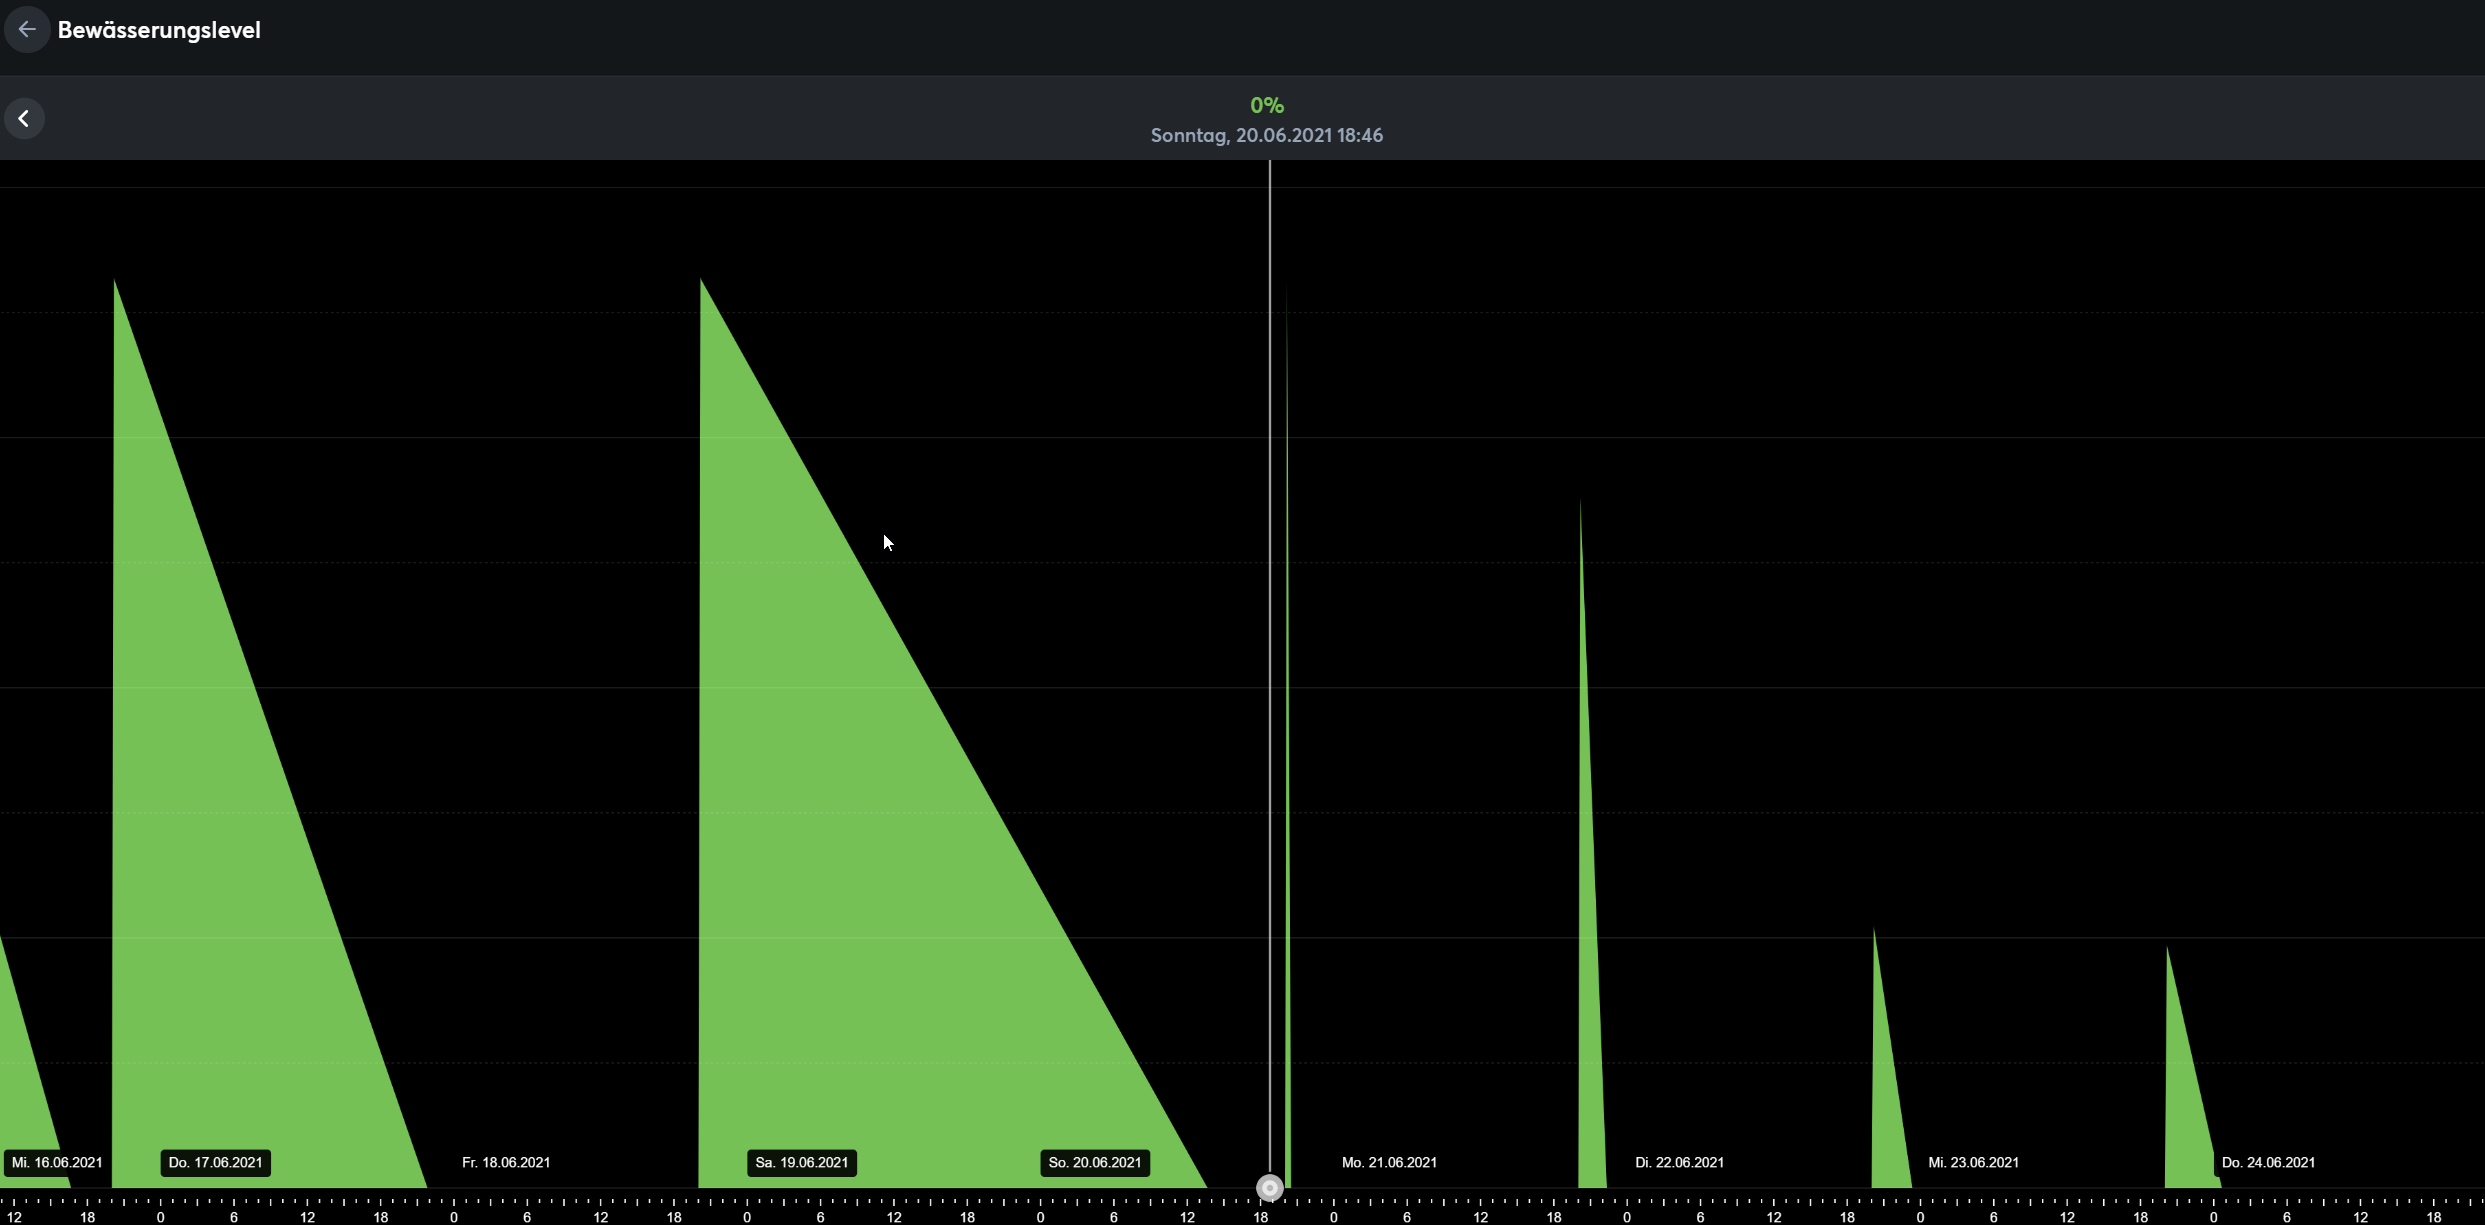Viewport: 2485px width, 1225px height.
Task: Click the green 0% reading at top
Action: [1266, 105]
